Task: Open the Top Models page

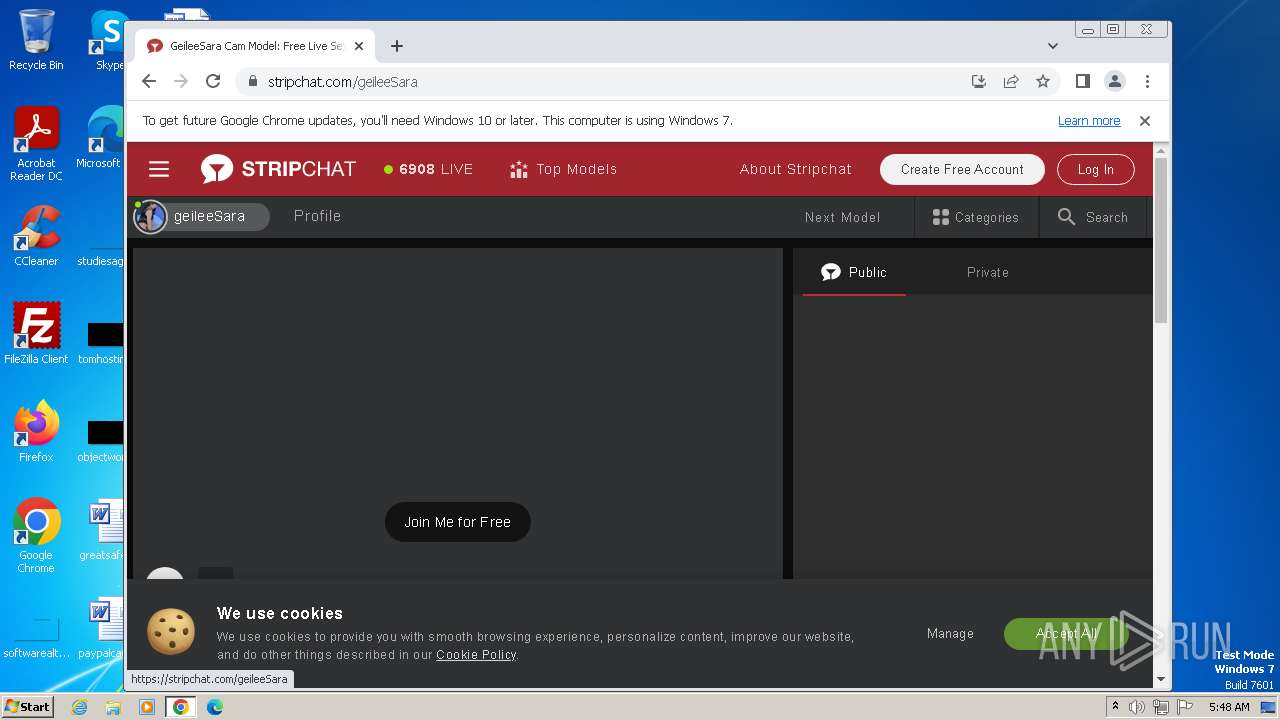Action: [x=563, y=169]
